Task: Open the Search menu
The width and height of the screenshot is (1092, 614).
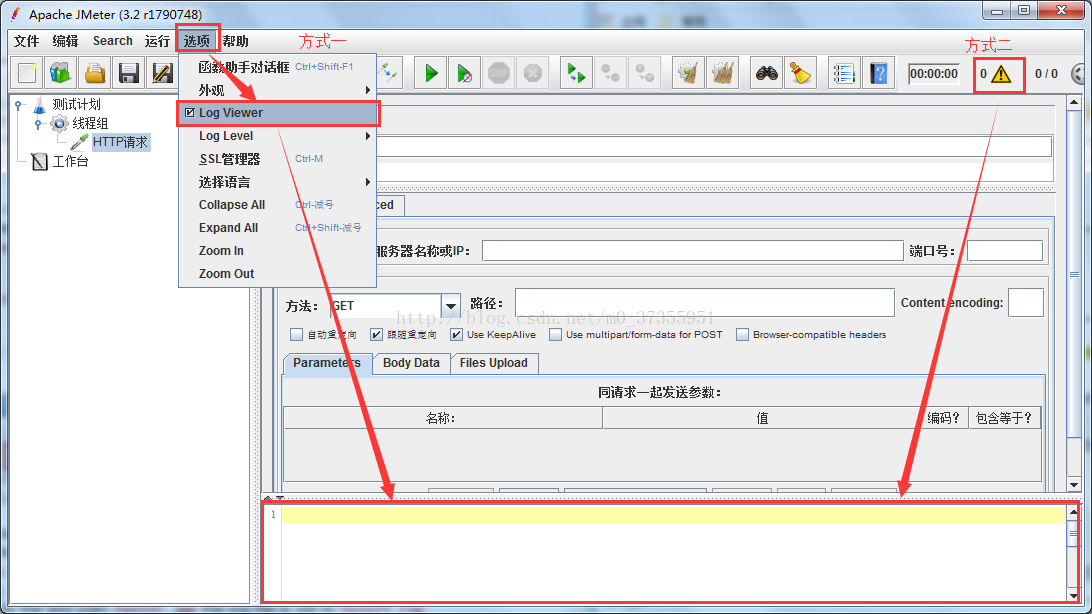Action: 113,41
